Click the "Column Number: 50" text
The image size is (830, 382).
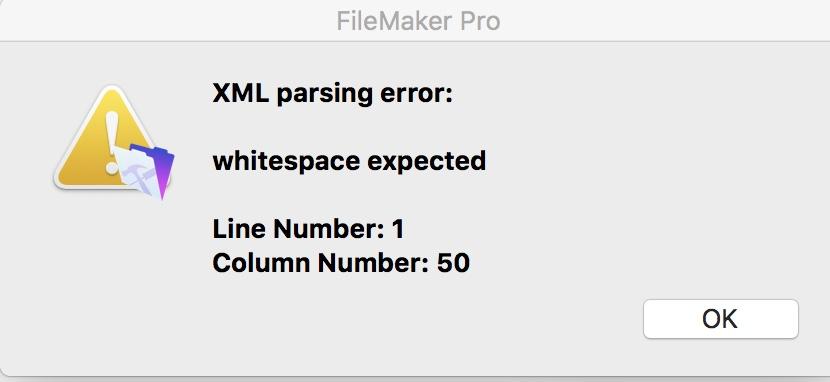(341, 263)
